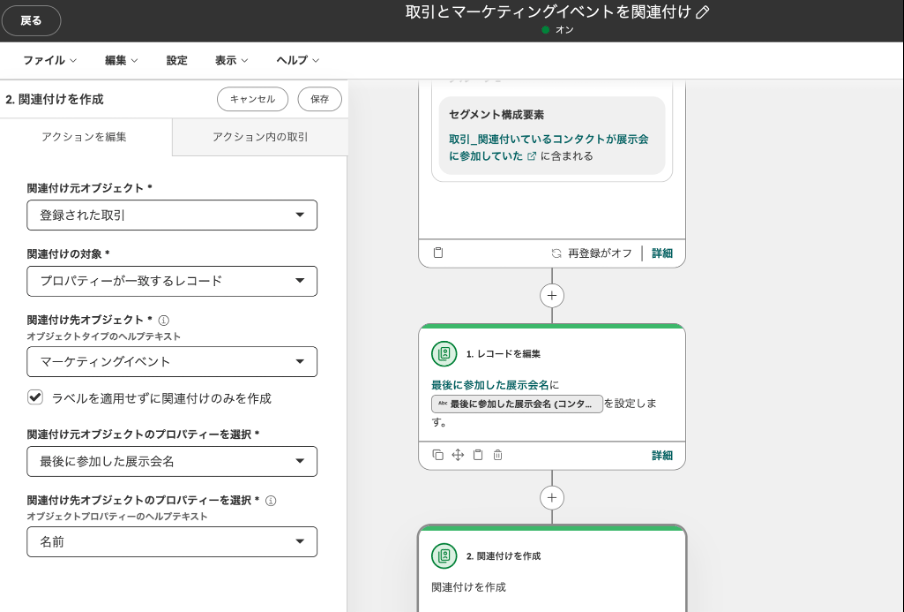Click info icon beside 関連付け先オブジェクトのプロパティーを選択
Viewport: 904px width, 612px height.
[270, 500]
